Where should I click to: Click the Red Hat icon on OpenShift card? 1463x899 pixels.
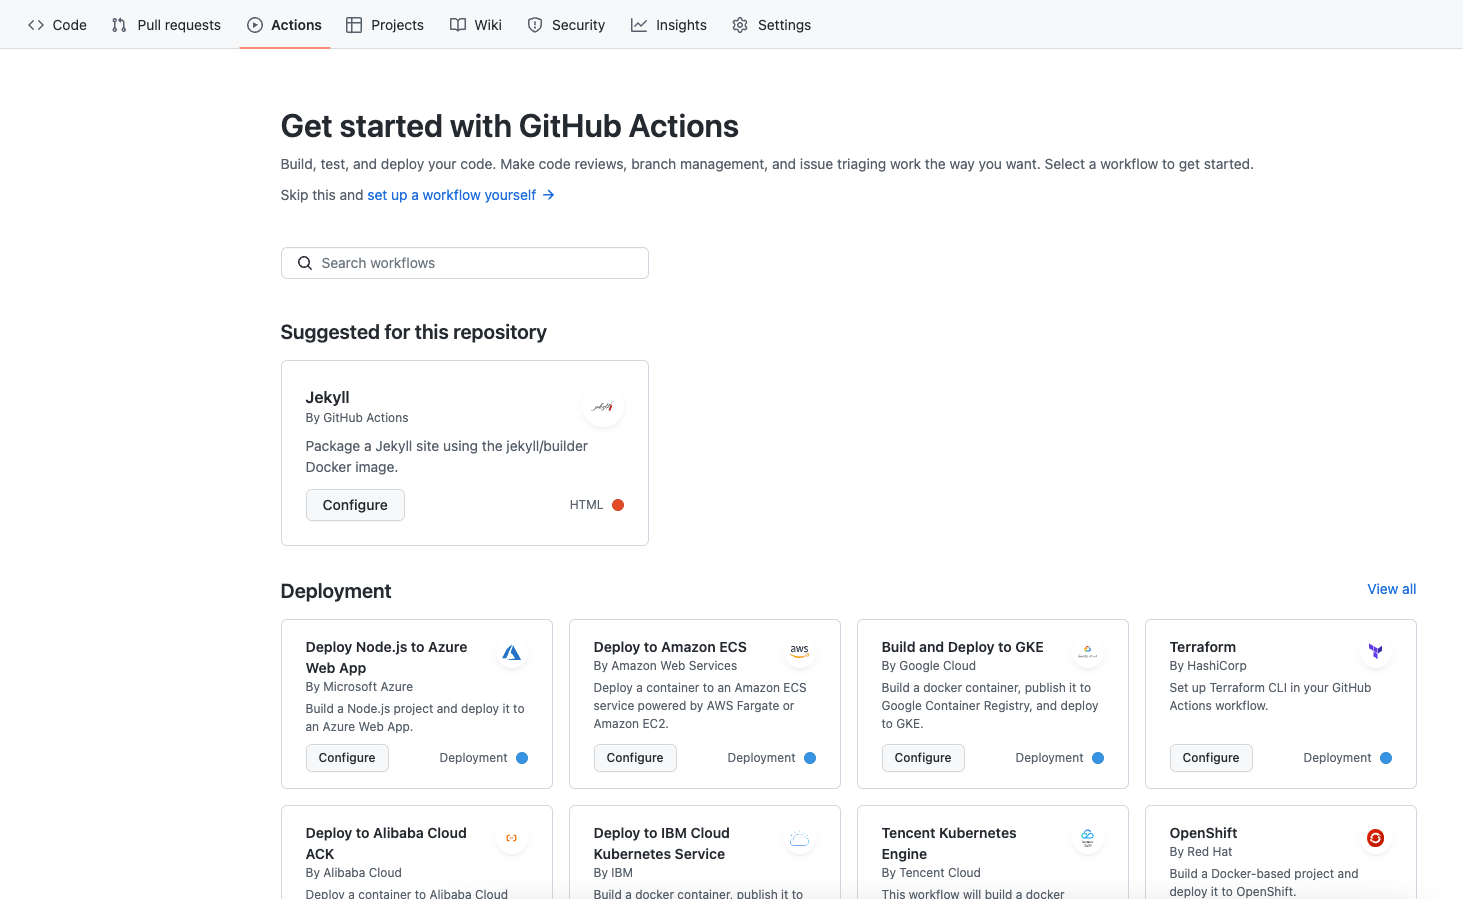coord(1375,838)
